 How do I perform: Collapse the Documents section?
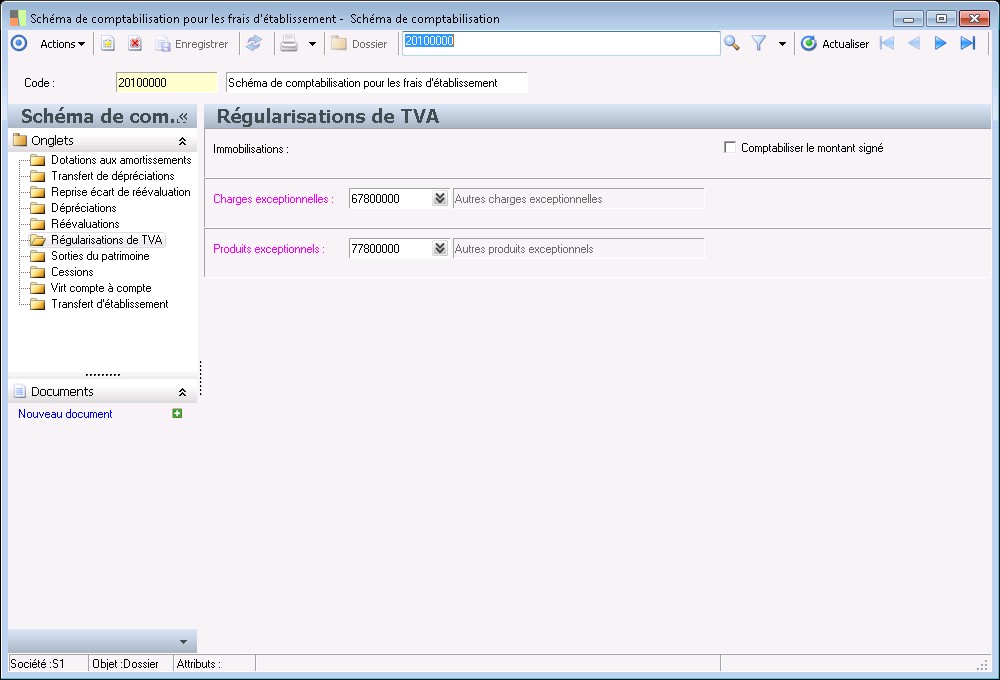[x=182, y=392]
